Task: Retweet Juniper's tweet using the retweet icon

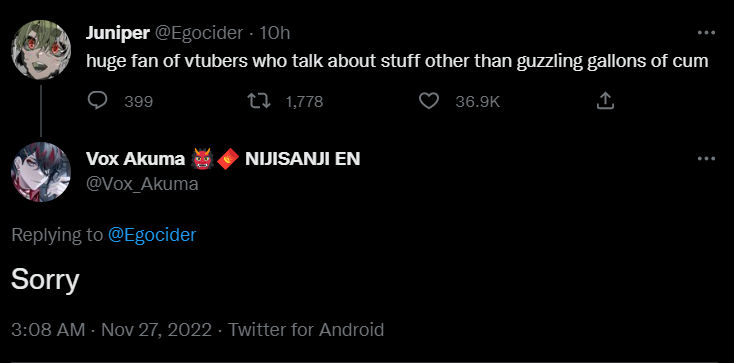Action: (259, 101)
